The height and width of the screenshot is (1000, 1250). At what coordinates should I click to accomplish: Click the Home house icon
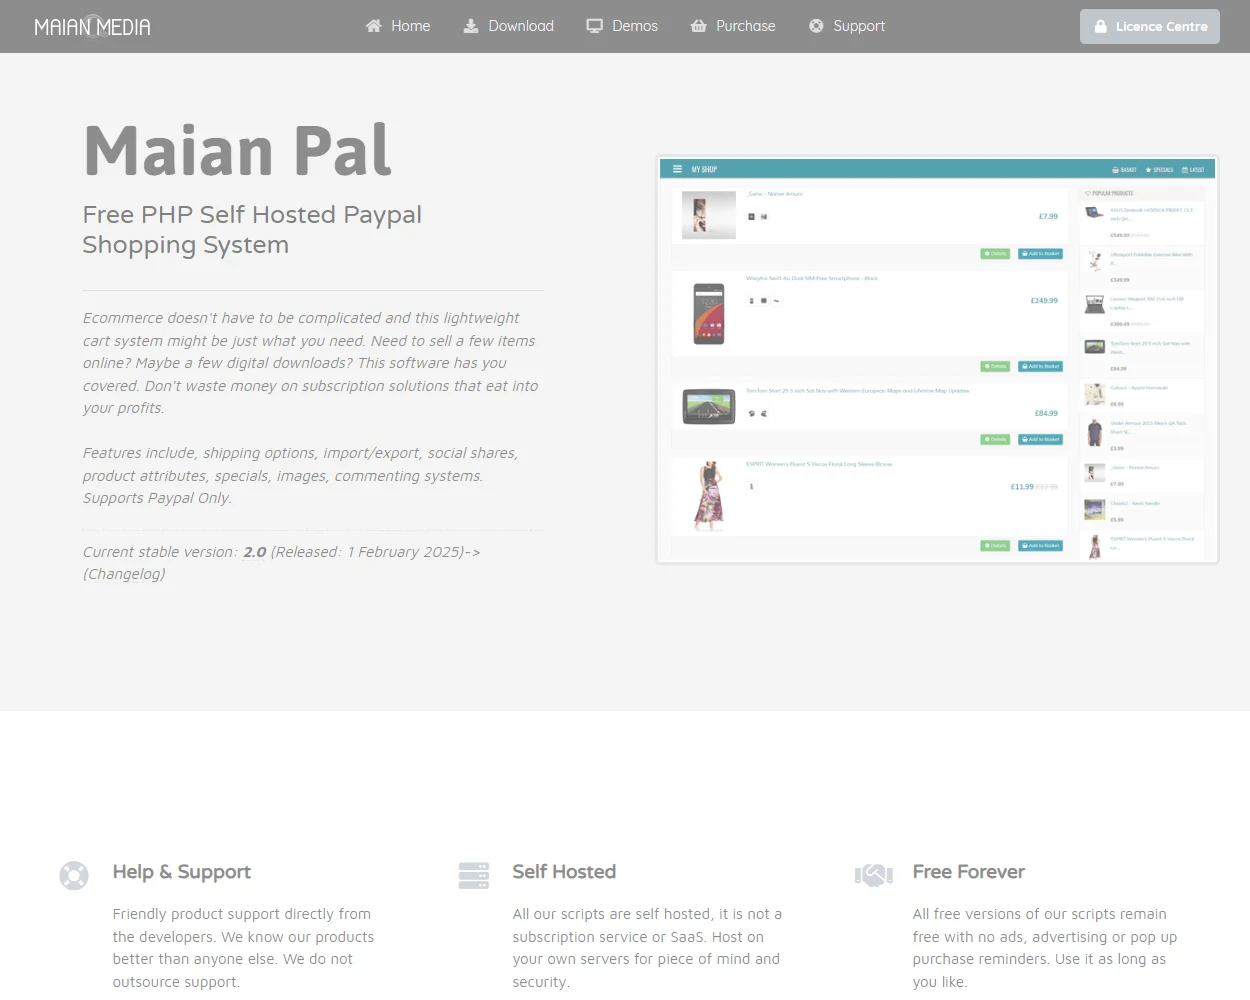pyautogui.click(x=374, y=26)
